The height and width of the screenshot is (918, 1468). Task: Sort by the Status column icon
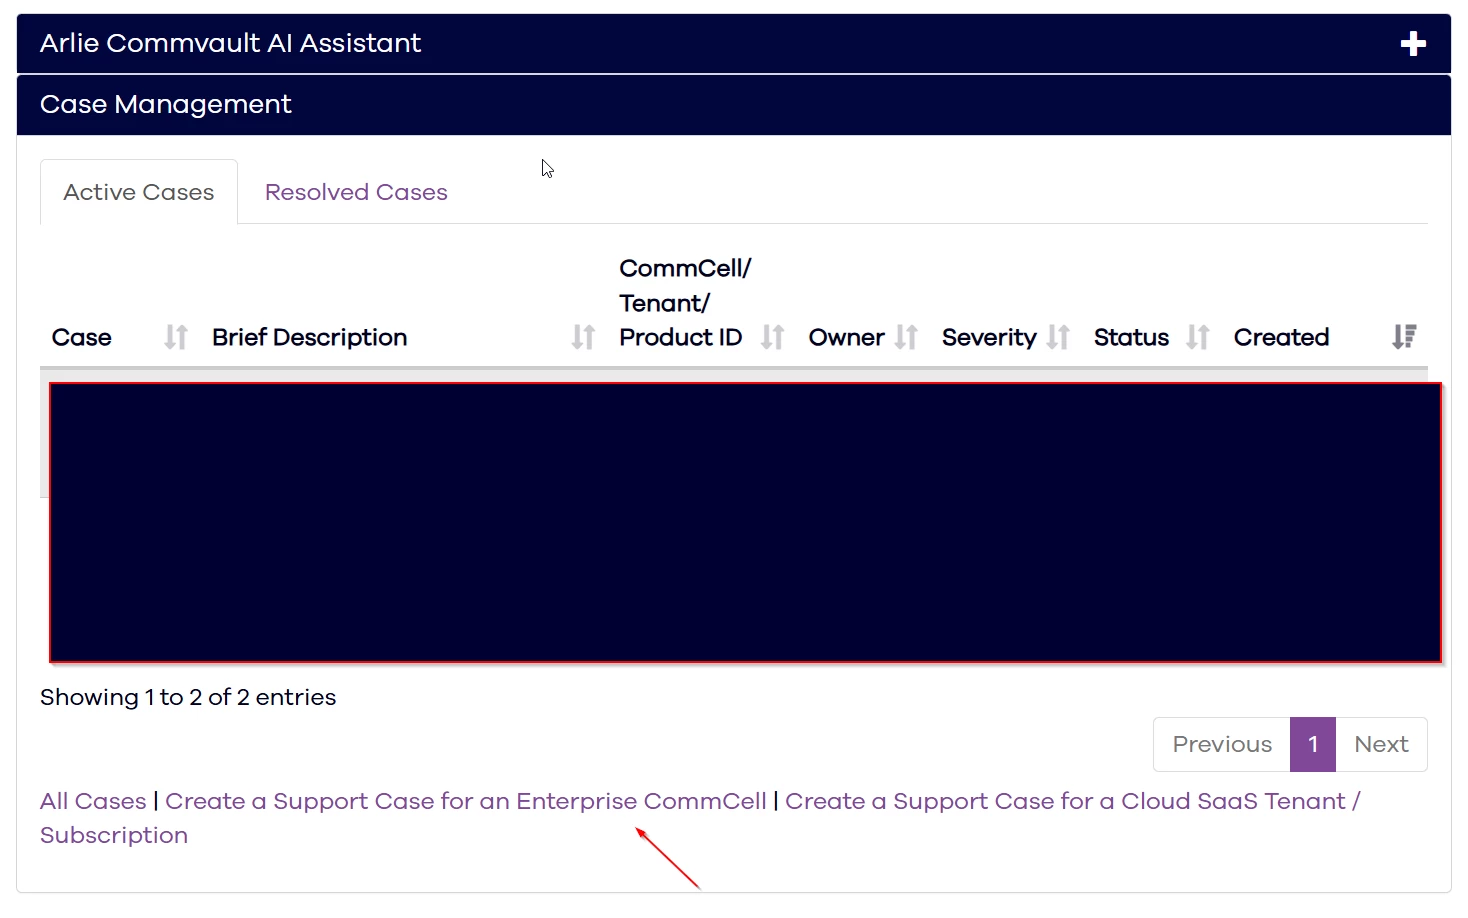(1198, 337)
